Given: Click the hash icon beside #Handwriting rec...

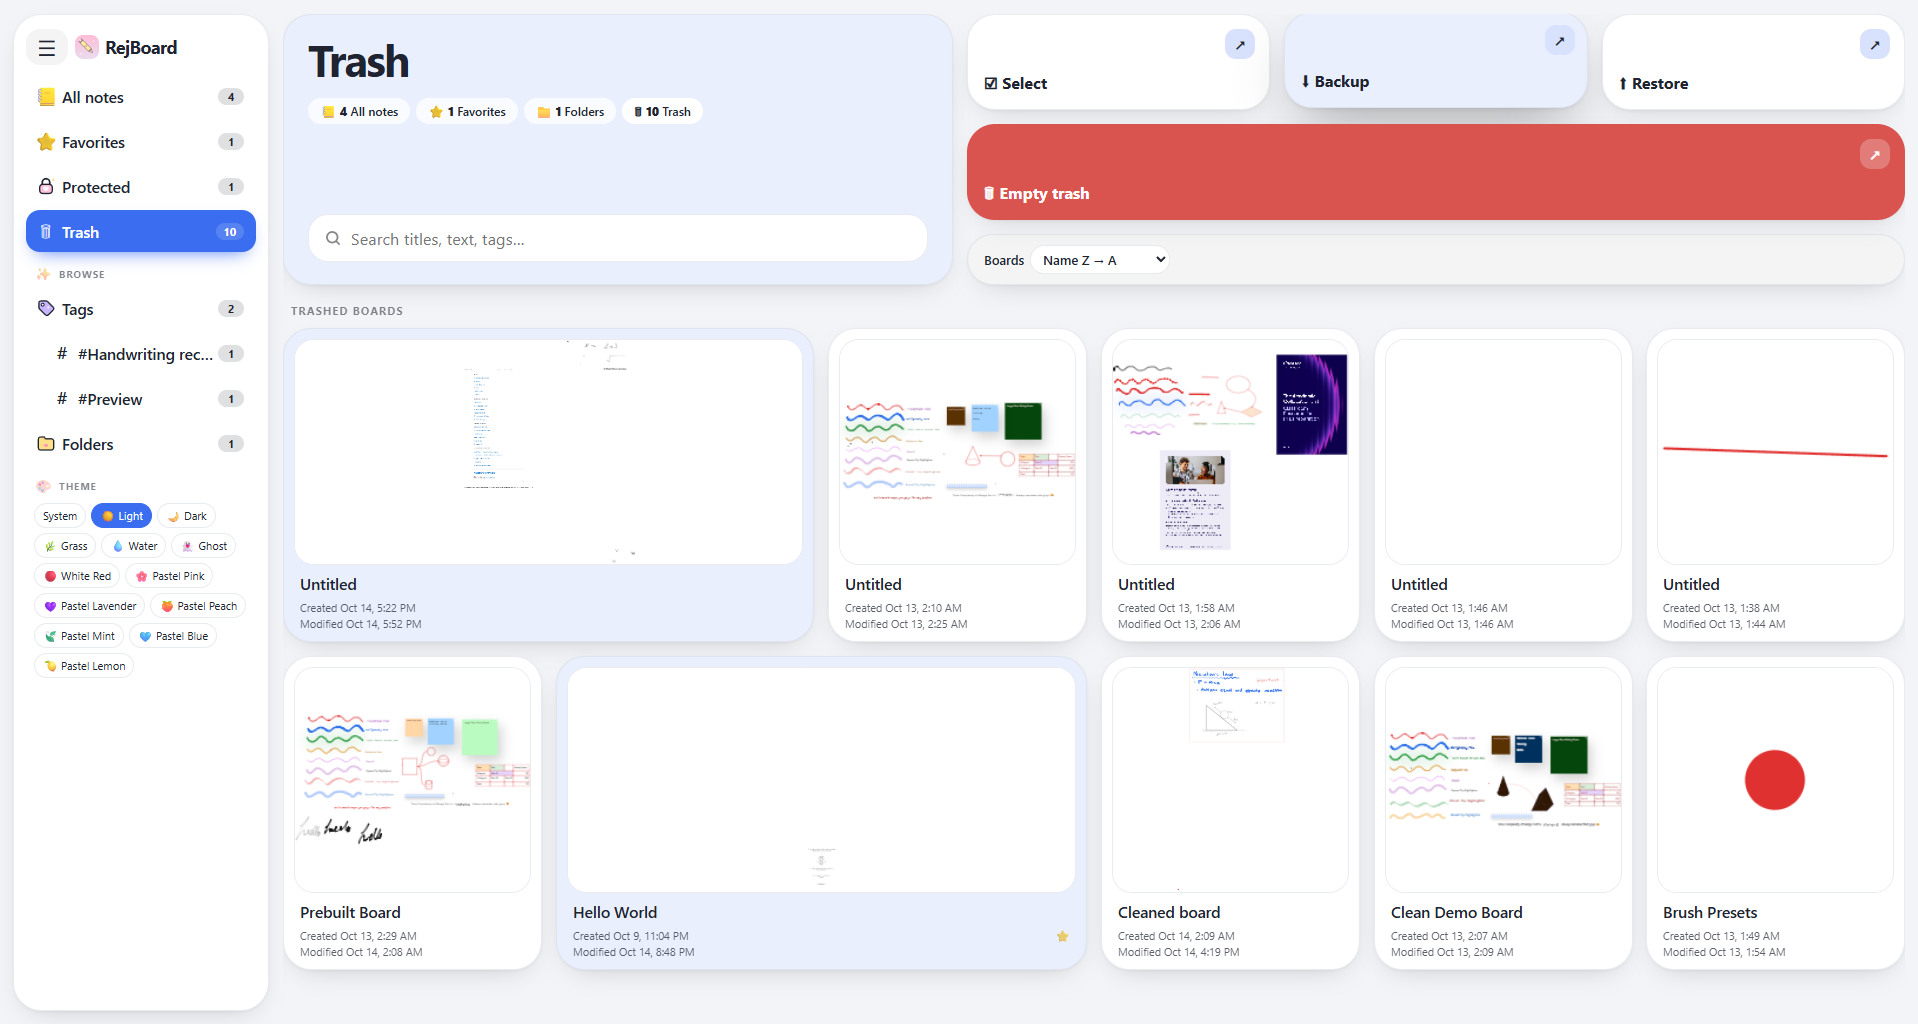Looking at the screenshot, I should click(62, 354).
